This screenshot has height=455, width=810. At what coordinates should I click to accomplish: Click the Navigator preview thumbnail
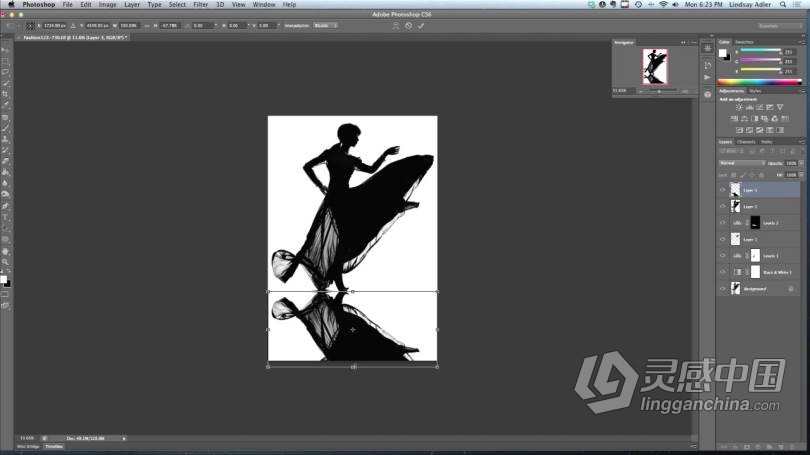pyautogui.click(x=655, y=67)
